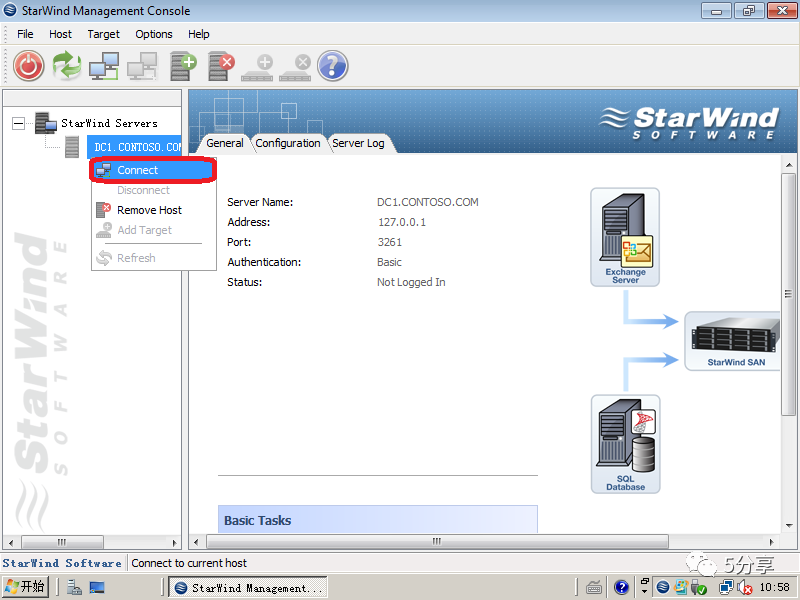Click the Connect computers toolbar icon
The height and width of the screenshot is (600, 800).
104,66
